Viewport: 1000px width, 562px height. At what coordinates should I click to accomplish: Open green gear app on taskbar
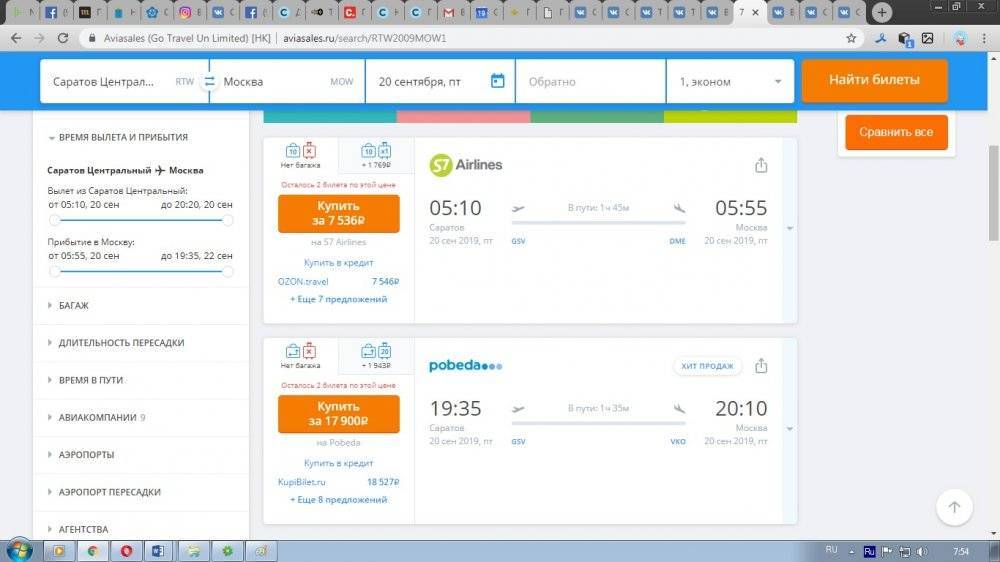pos(227,551)
